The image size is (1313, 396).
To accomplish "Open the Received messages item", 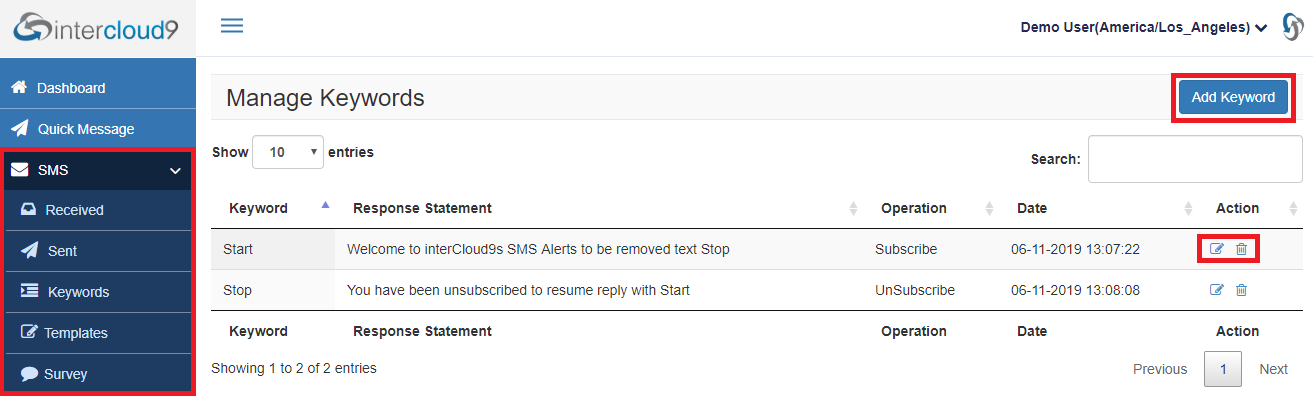I will [98, 210].
